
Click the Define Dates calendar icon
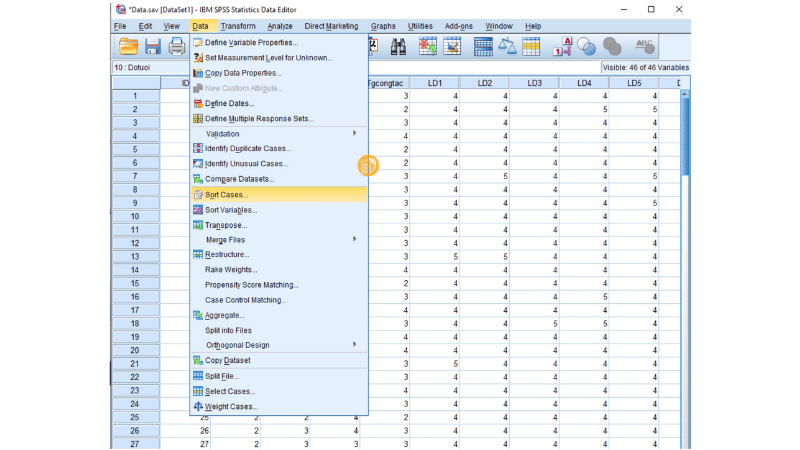tap(198, 103)
